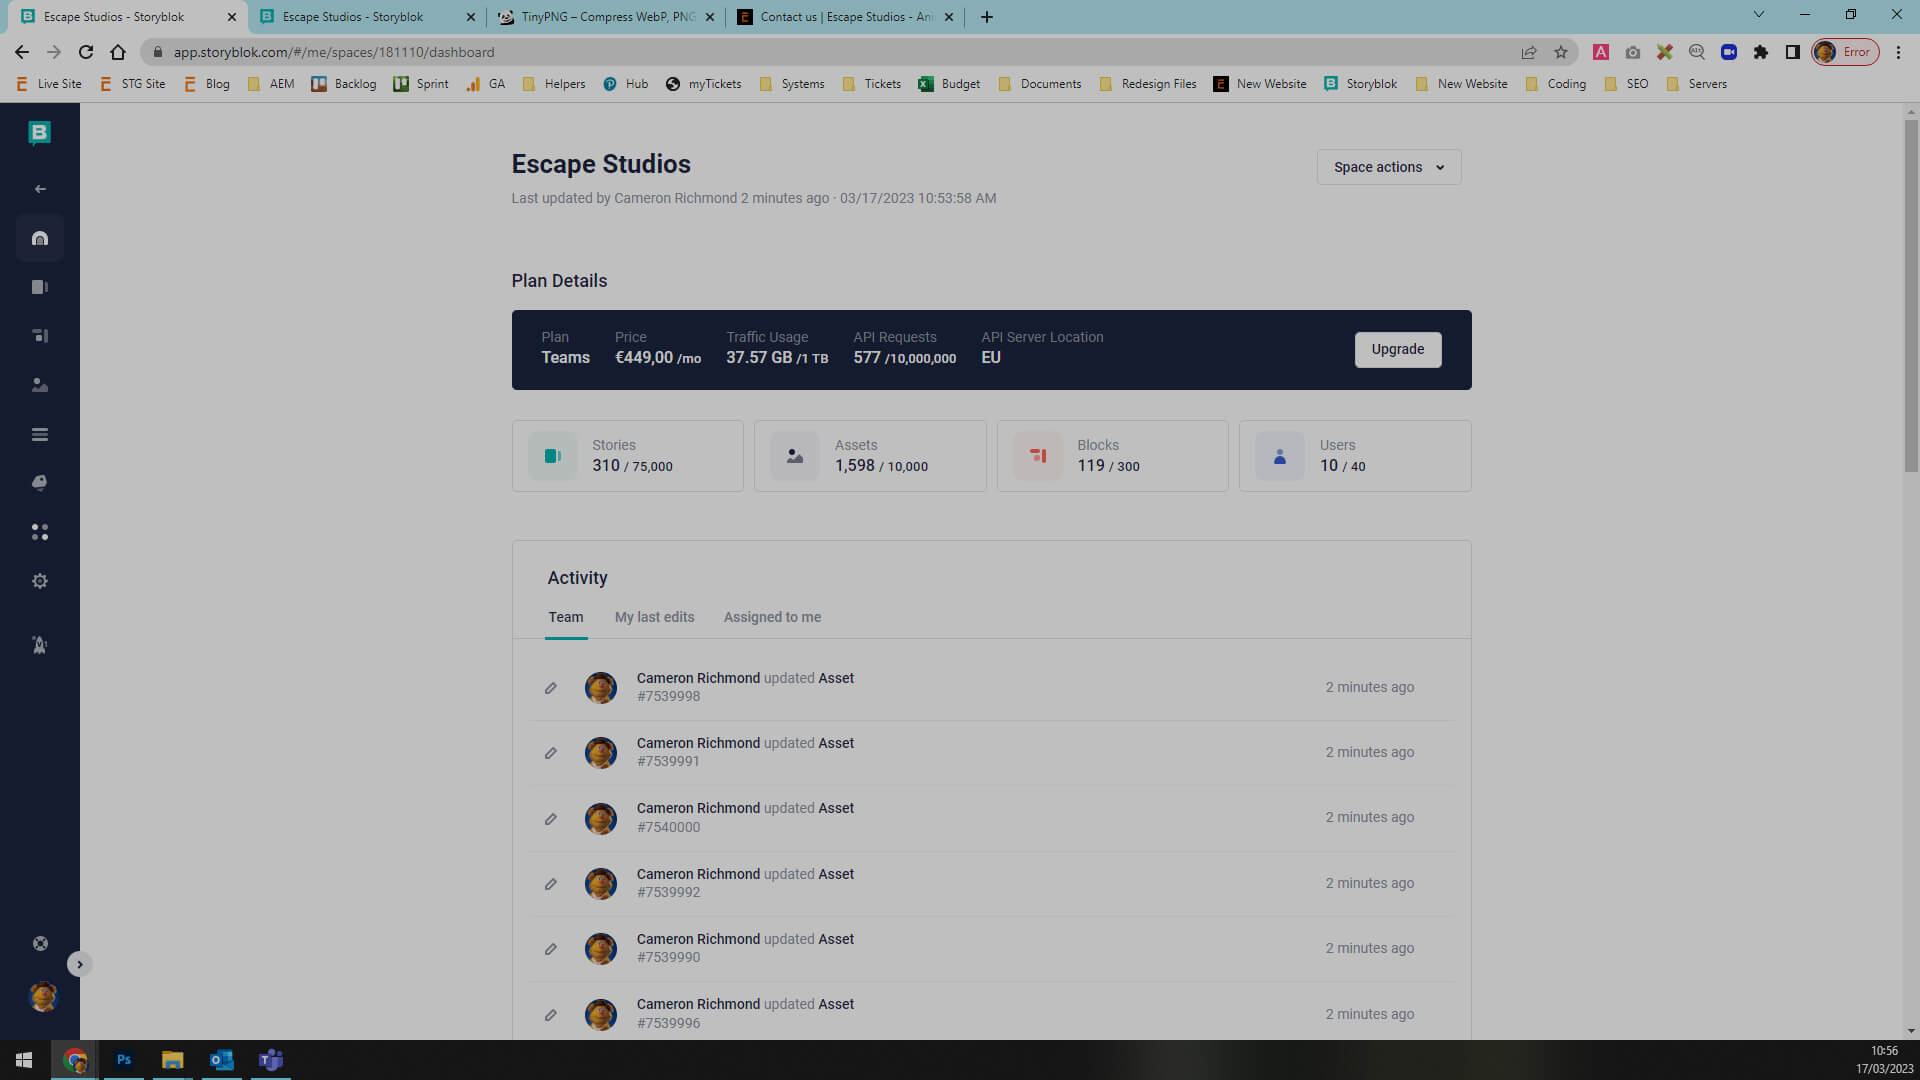
Task: Open Settings gear in Storyblok sidebar
Action: point(40,581)
